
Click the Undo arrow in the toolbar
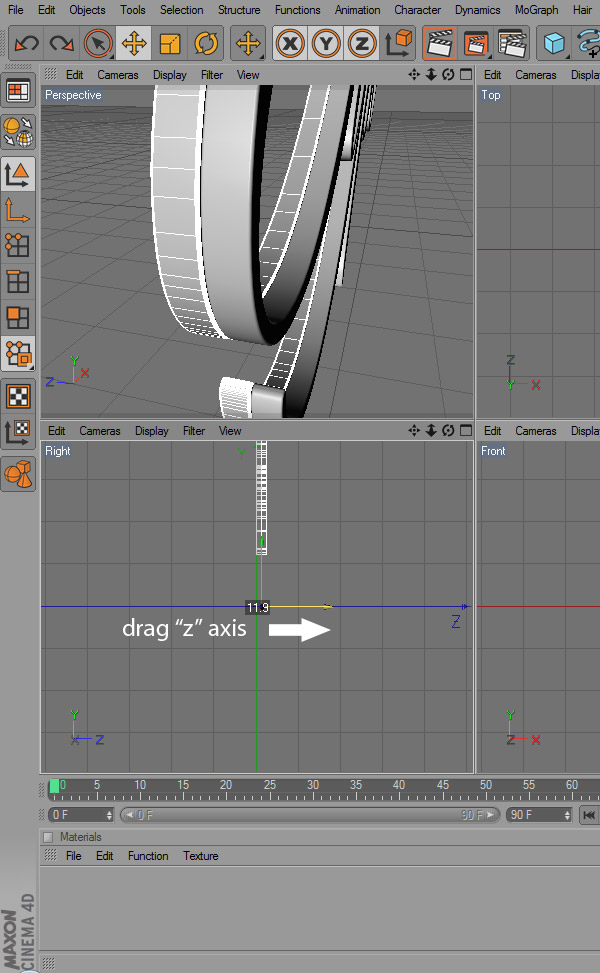click(x=26, y=44)
